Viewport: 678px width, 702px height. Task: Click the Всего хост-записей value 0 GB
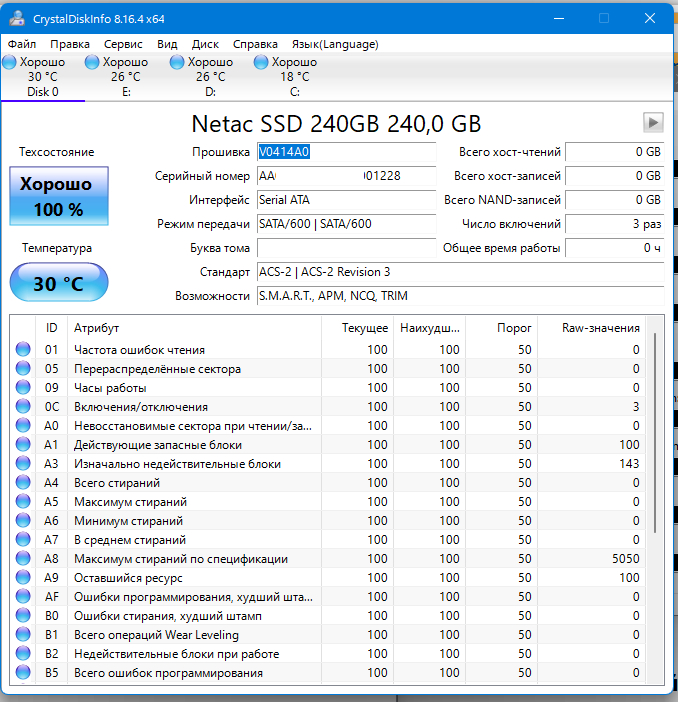[614, 176]
